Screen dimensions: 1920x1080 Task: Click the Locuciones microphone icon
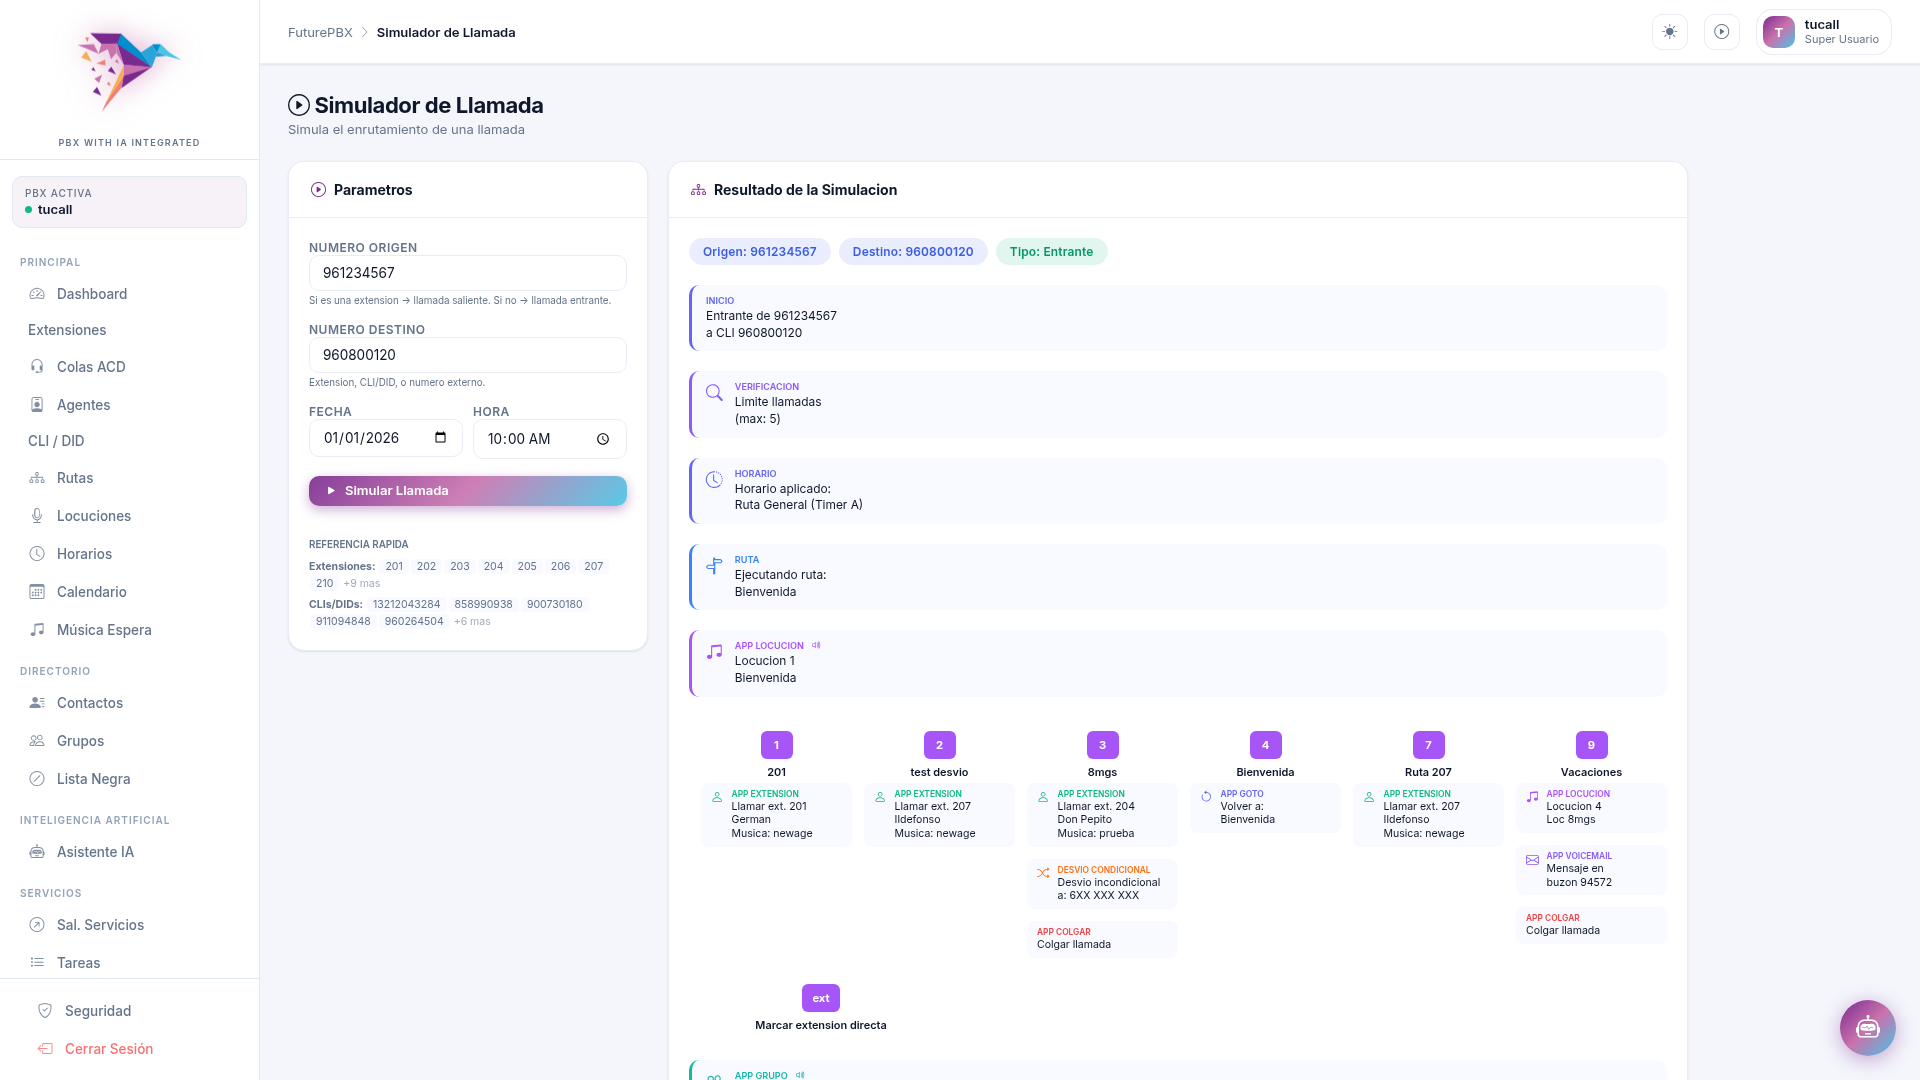pyautogui.click(x=37, y=516)
